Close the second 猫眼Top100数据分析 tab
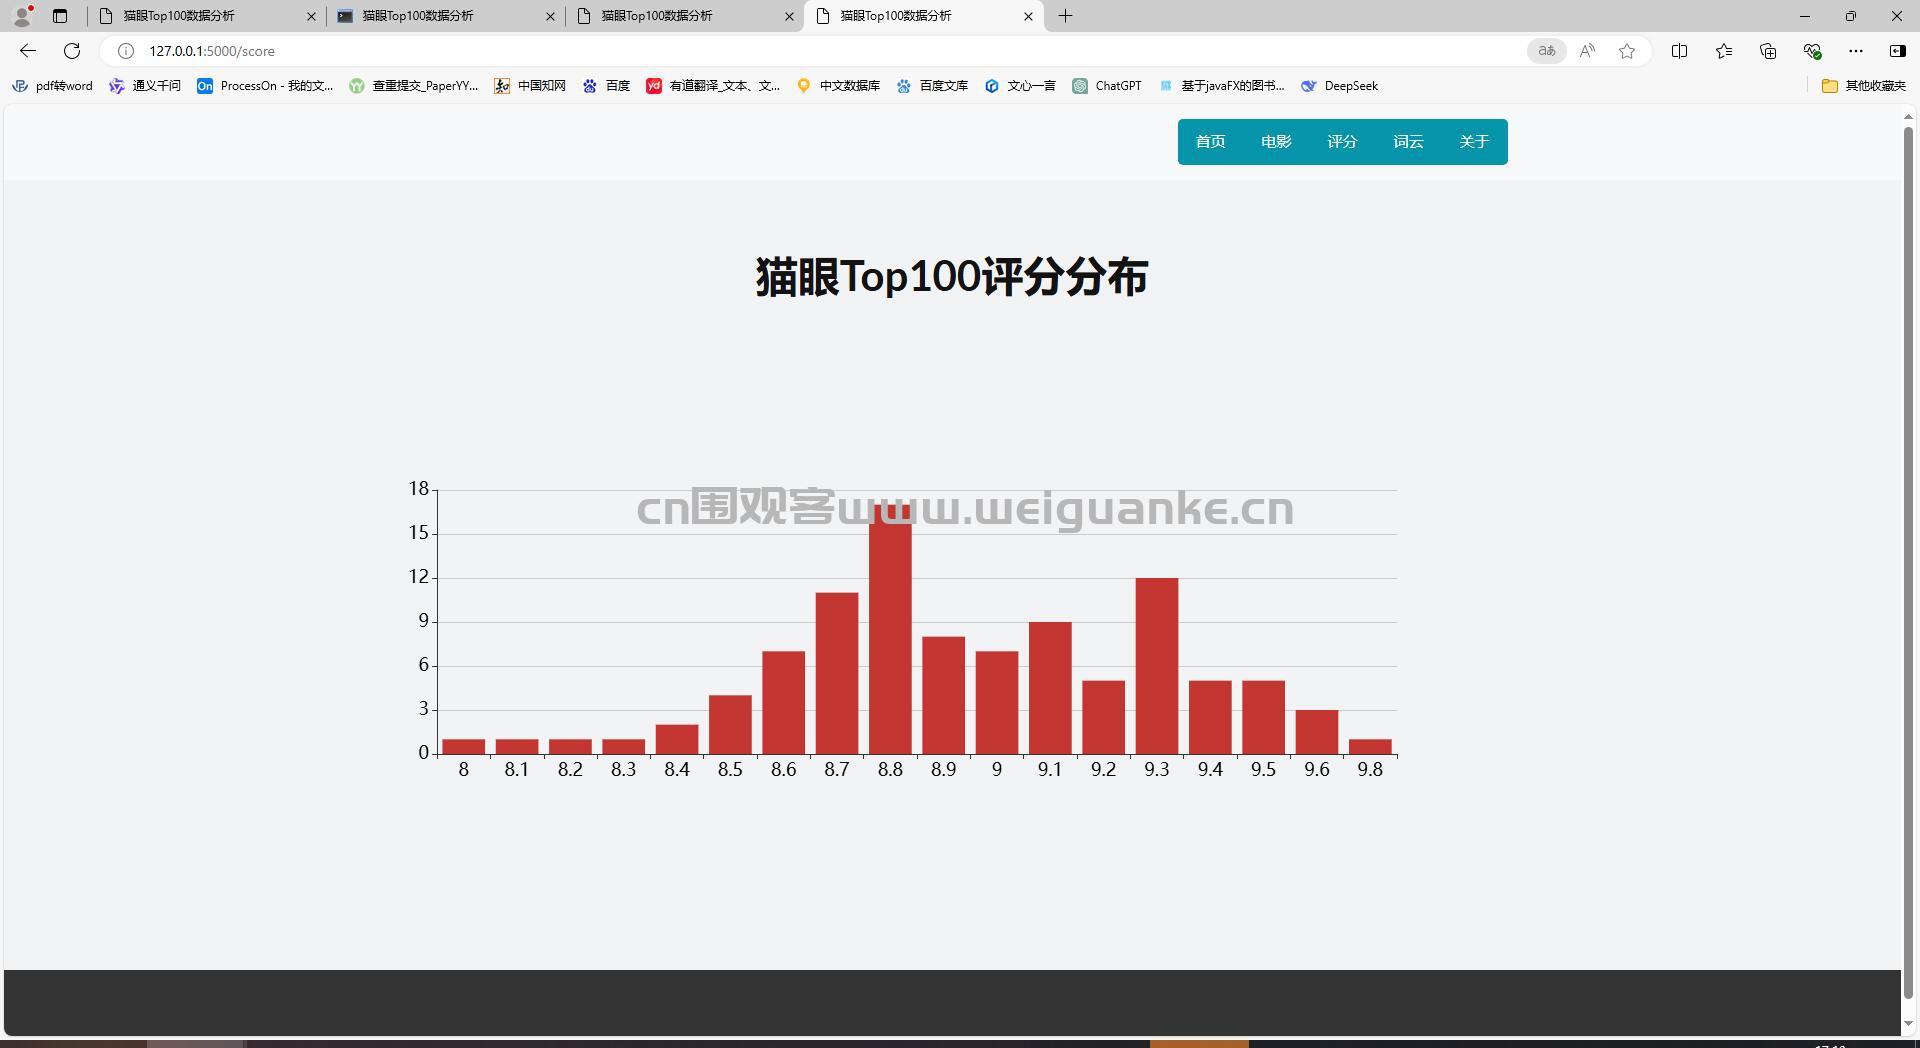 point(550,16)
